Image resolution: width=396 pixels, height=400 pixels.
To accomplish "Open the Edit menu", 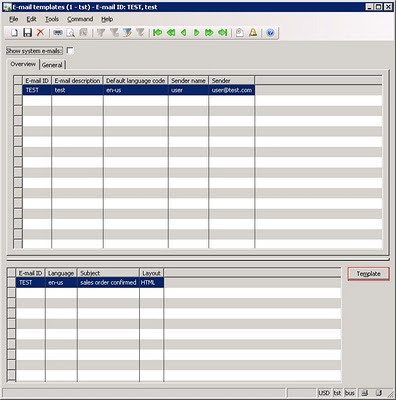I will tap(31, 19).
